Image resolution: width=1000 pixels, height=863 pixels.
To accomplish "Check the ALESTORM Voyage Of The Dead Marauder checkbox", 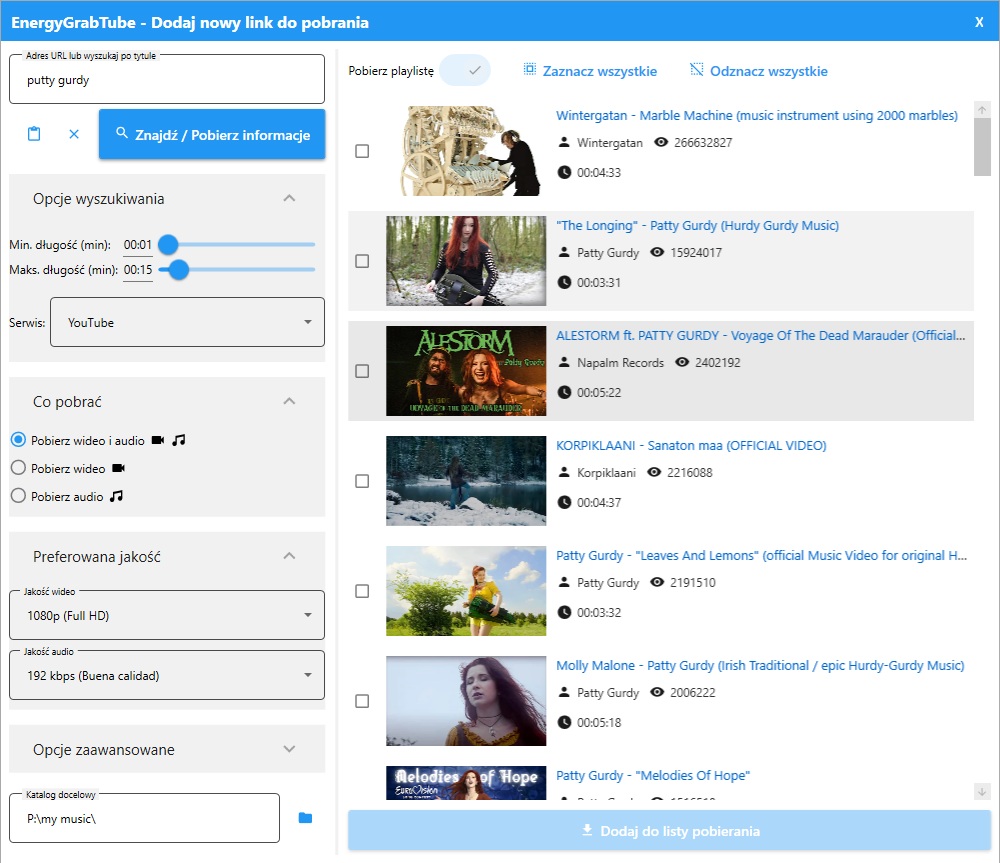I will click(x=362, y=371).
